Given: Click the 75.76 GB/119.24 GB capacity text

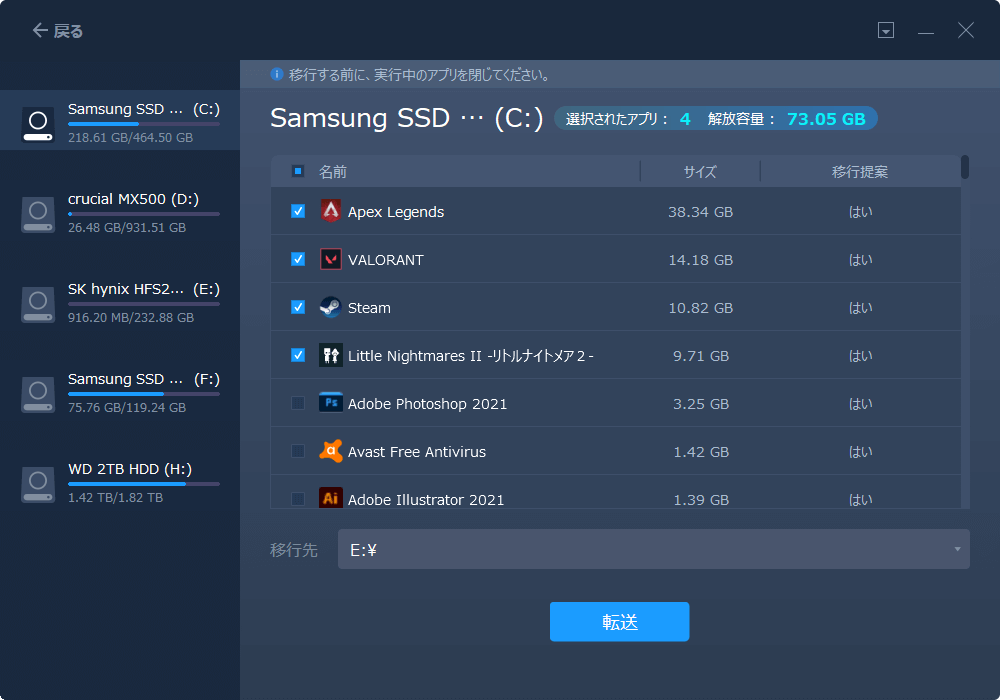Looking at the screenshot, I should (127, 407).
